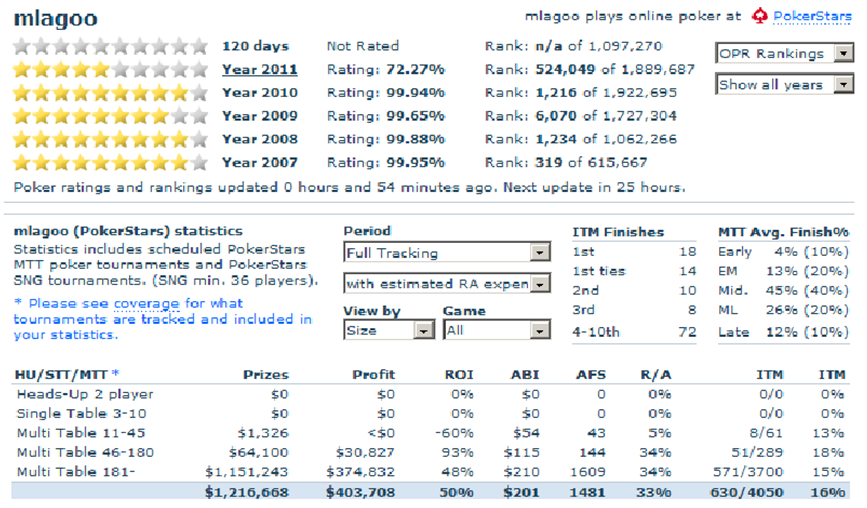The height and width of the screenshot is (508, 867).
Task: Click the grey stars for 120 days
Action: 111,46
